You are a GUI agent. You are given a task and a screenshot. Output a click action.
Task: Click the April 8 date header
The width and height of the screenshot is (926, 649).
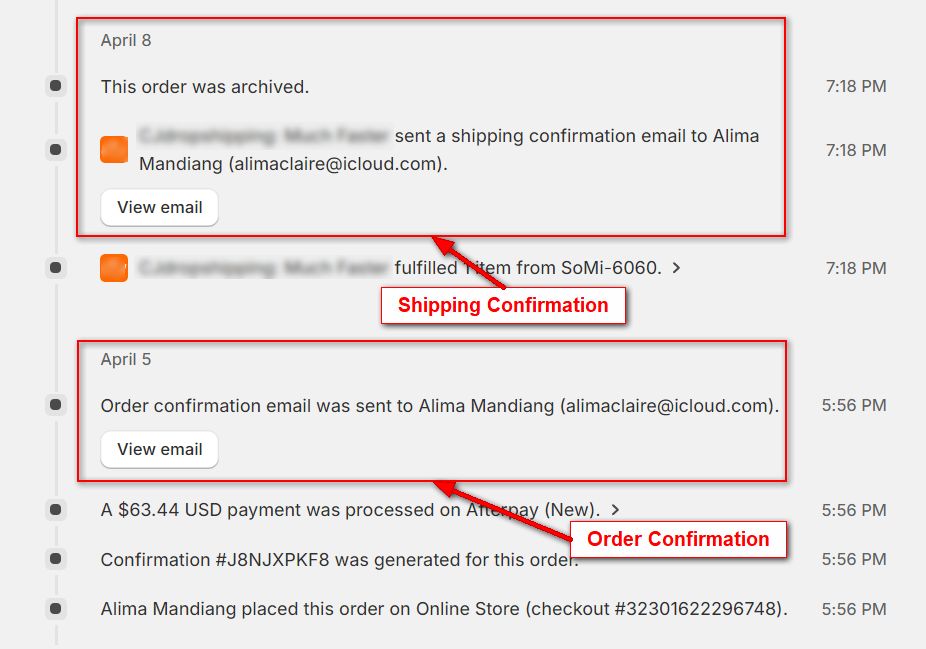click(x=126, y=41)
